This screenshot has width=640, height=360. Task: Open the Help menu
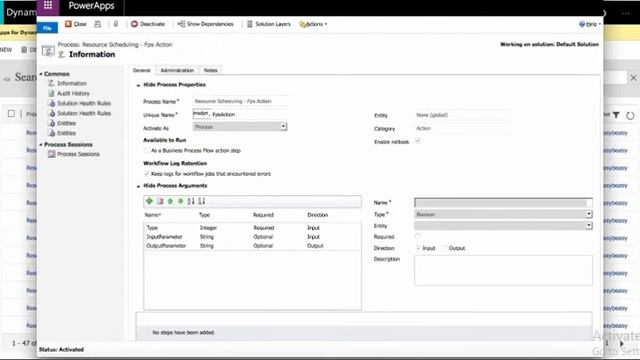click(x=590, y=24)
